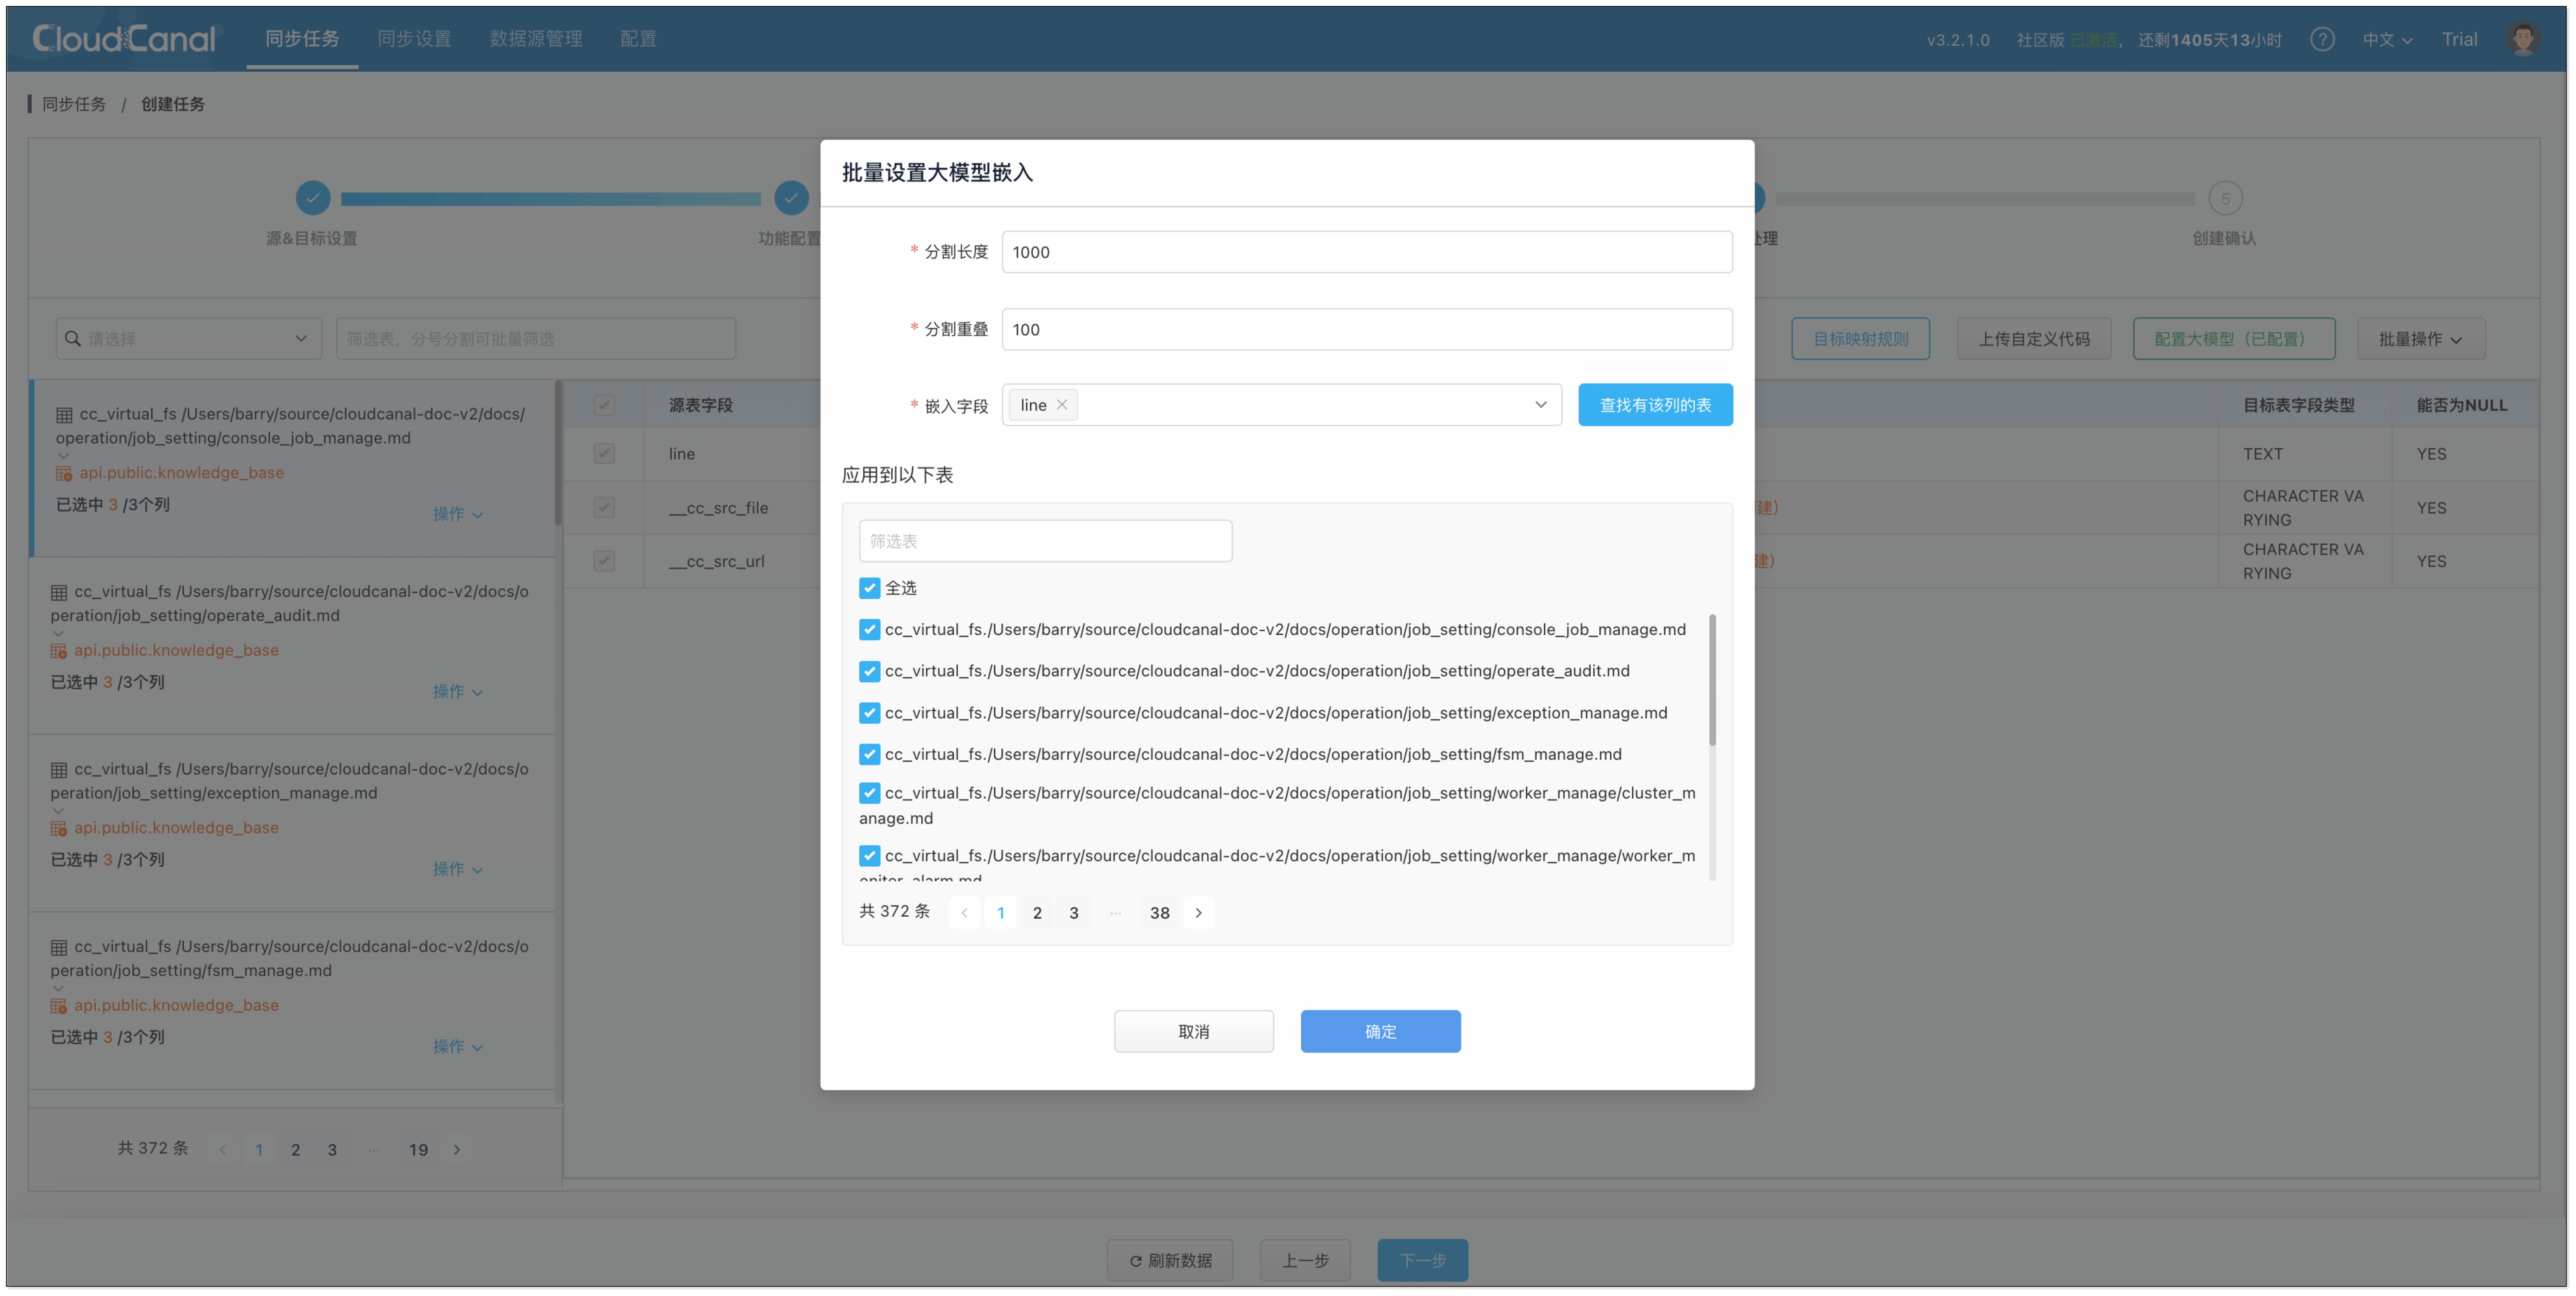Toggle the fsm_manage.md table checkbox

click(x=869, y=754)
